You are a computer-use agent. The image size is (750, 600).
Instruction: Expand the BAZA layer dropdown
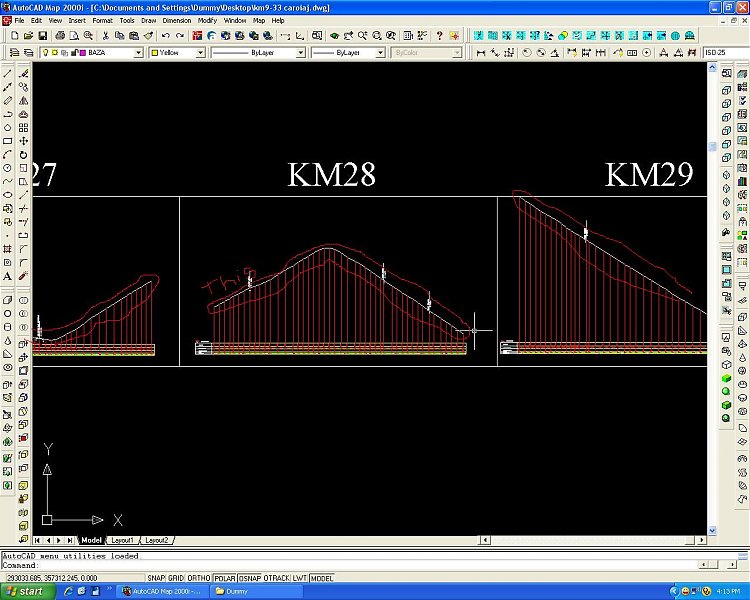click(x=138, y=53)
